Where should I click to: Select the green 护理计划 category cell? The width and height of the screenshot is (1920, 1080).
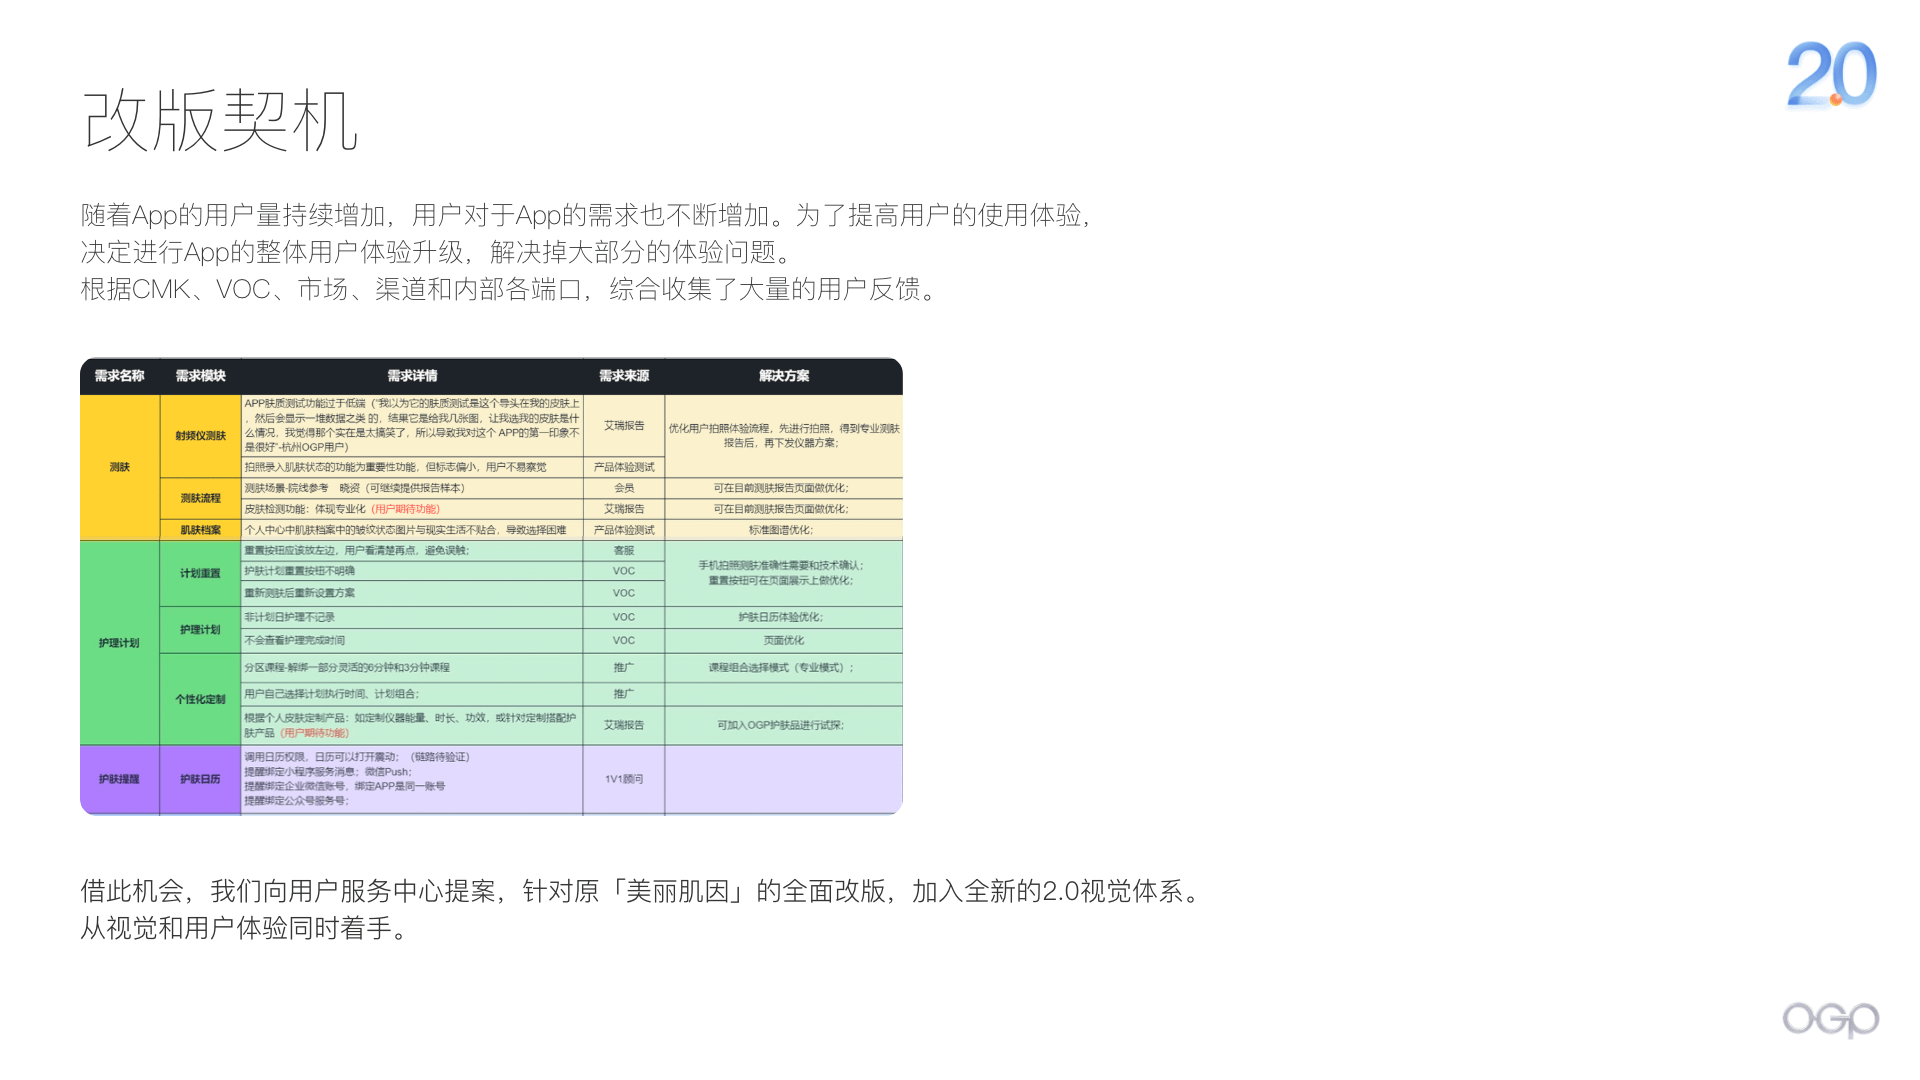click(119, 643)
